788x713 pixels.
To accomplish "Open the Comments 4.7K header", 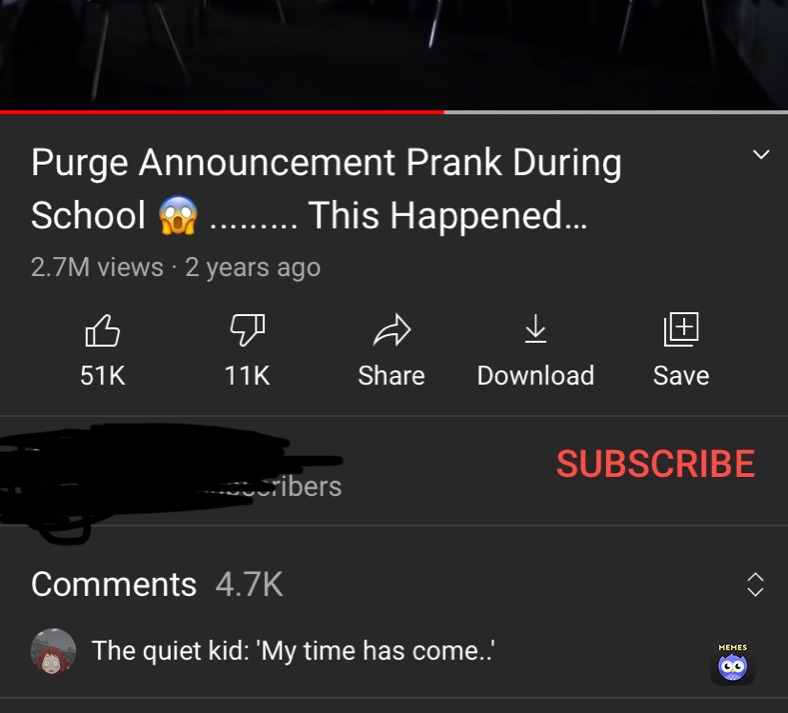I will tap(157, 584).
